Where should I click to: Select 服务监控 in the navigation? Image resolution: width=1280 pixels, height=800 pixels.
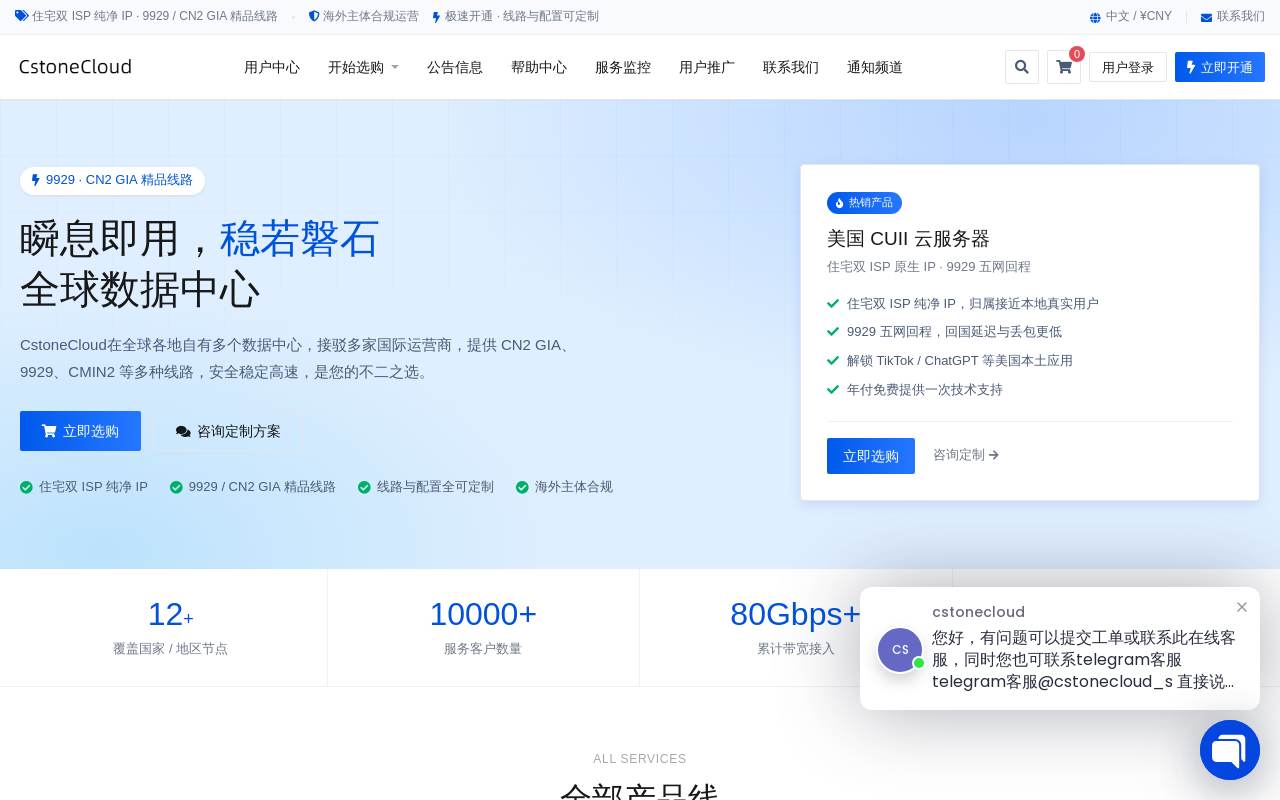[623, 67]
